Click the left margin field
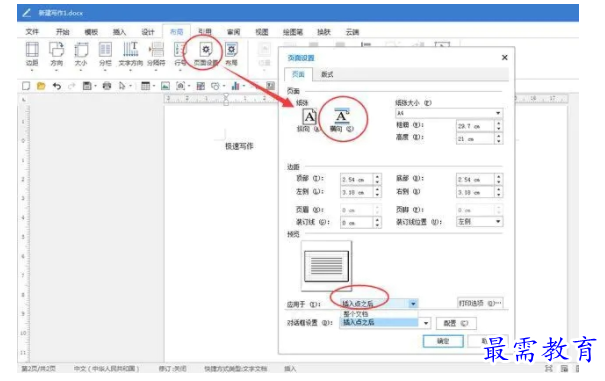The width and height of the screenshot is (605, 381). (x=357, y=192)
